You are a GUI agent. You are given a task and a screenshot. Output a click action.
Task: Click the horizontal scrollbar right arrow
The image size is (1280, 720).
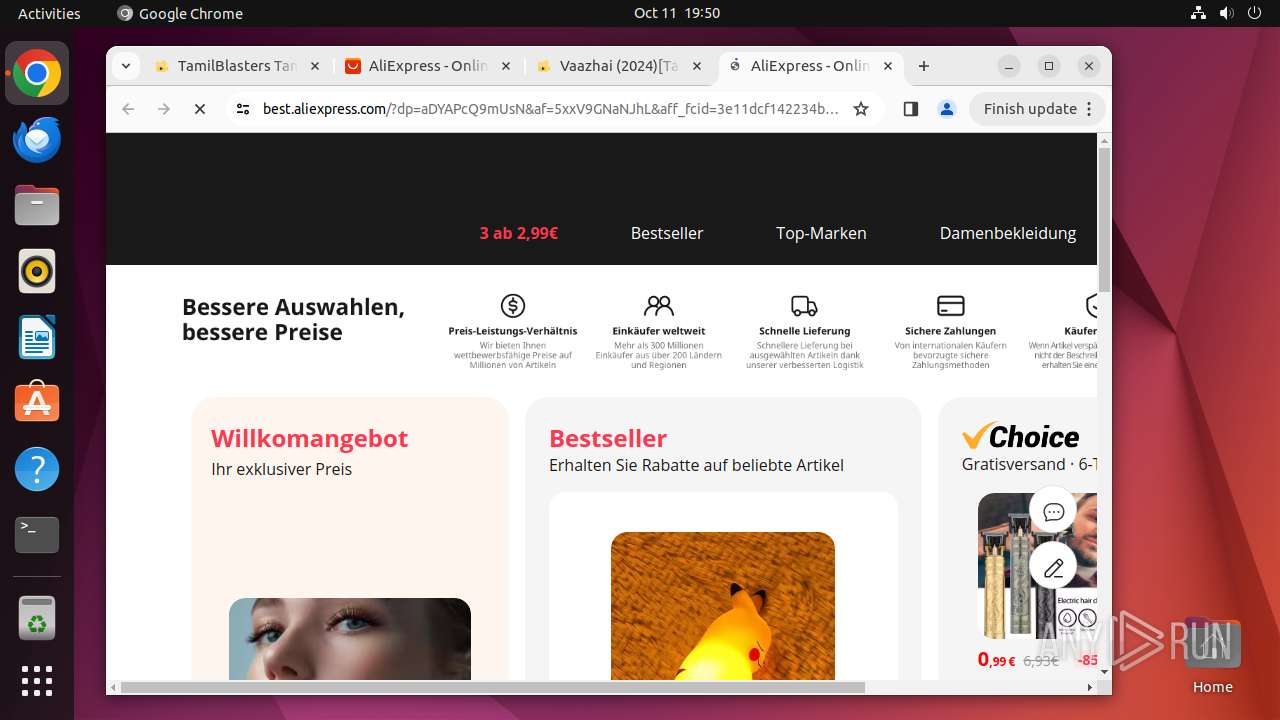1090,687
